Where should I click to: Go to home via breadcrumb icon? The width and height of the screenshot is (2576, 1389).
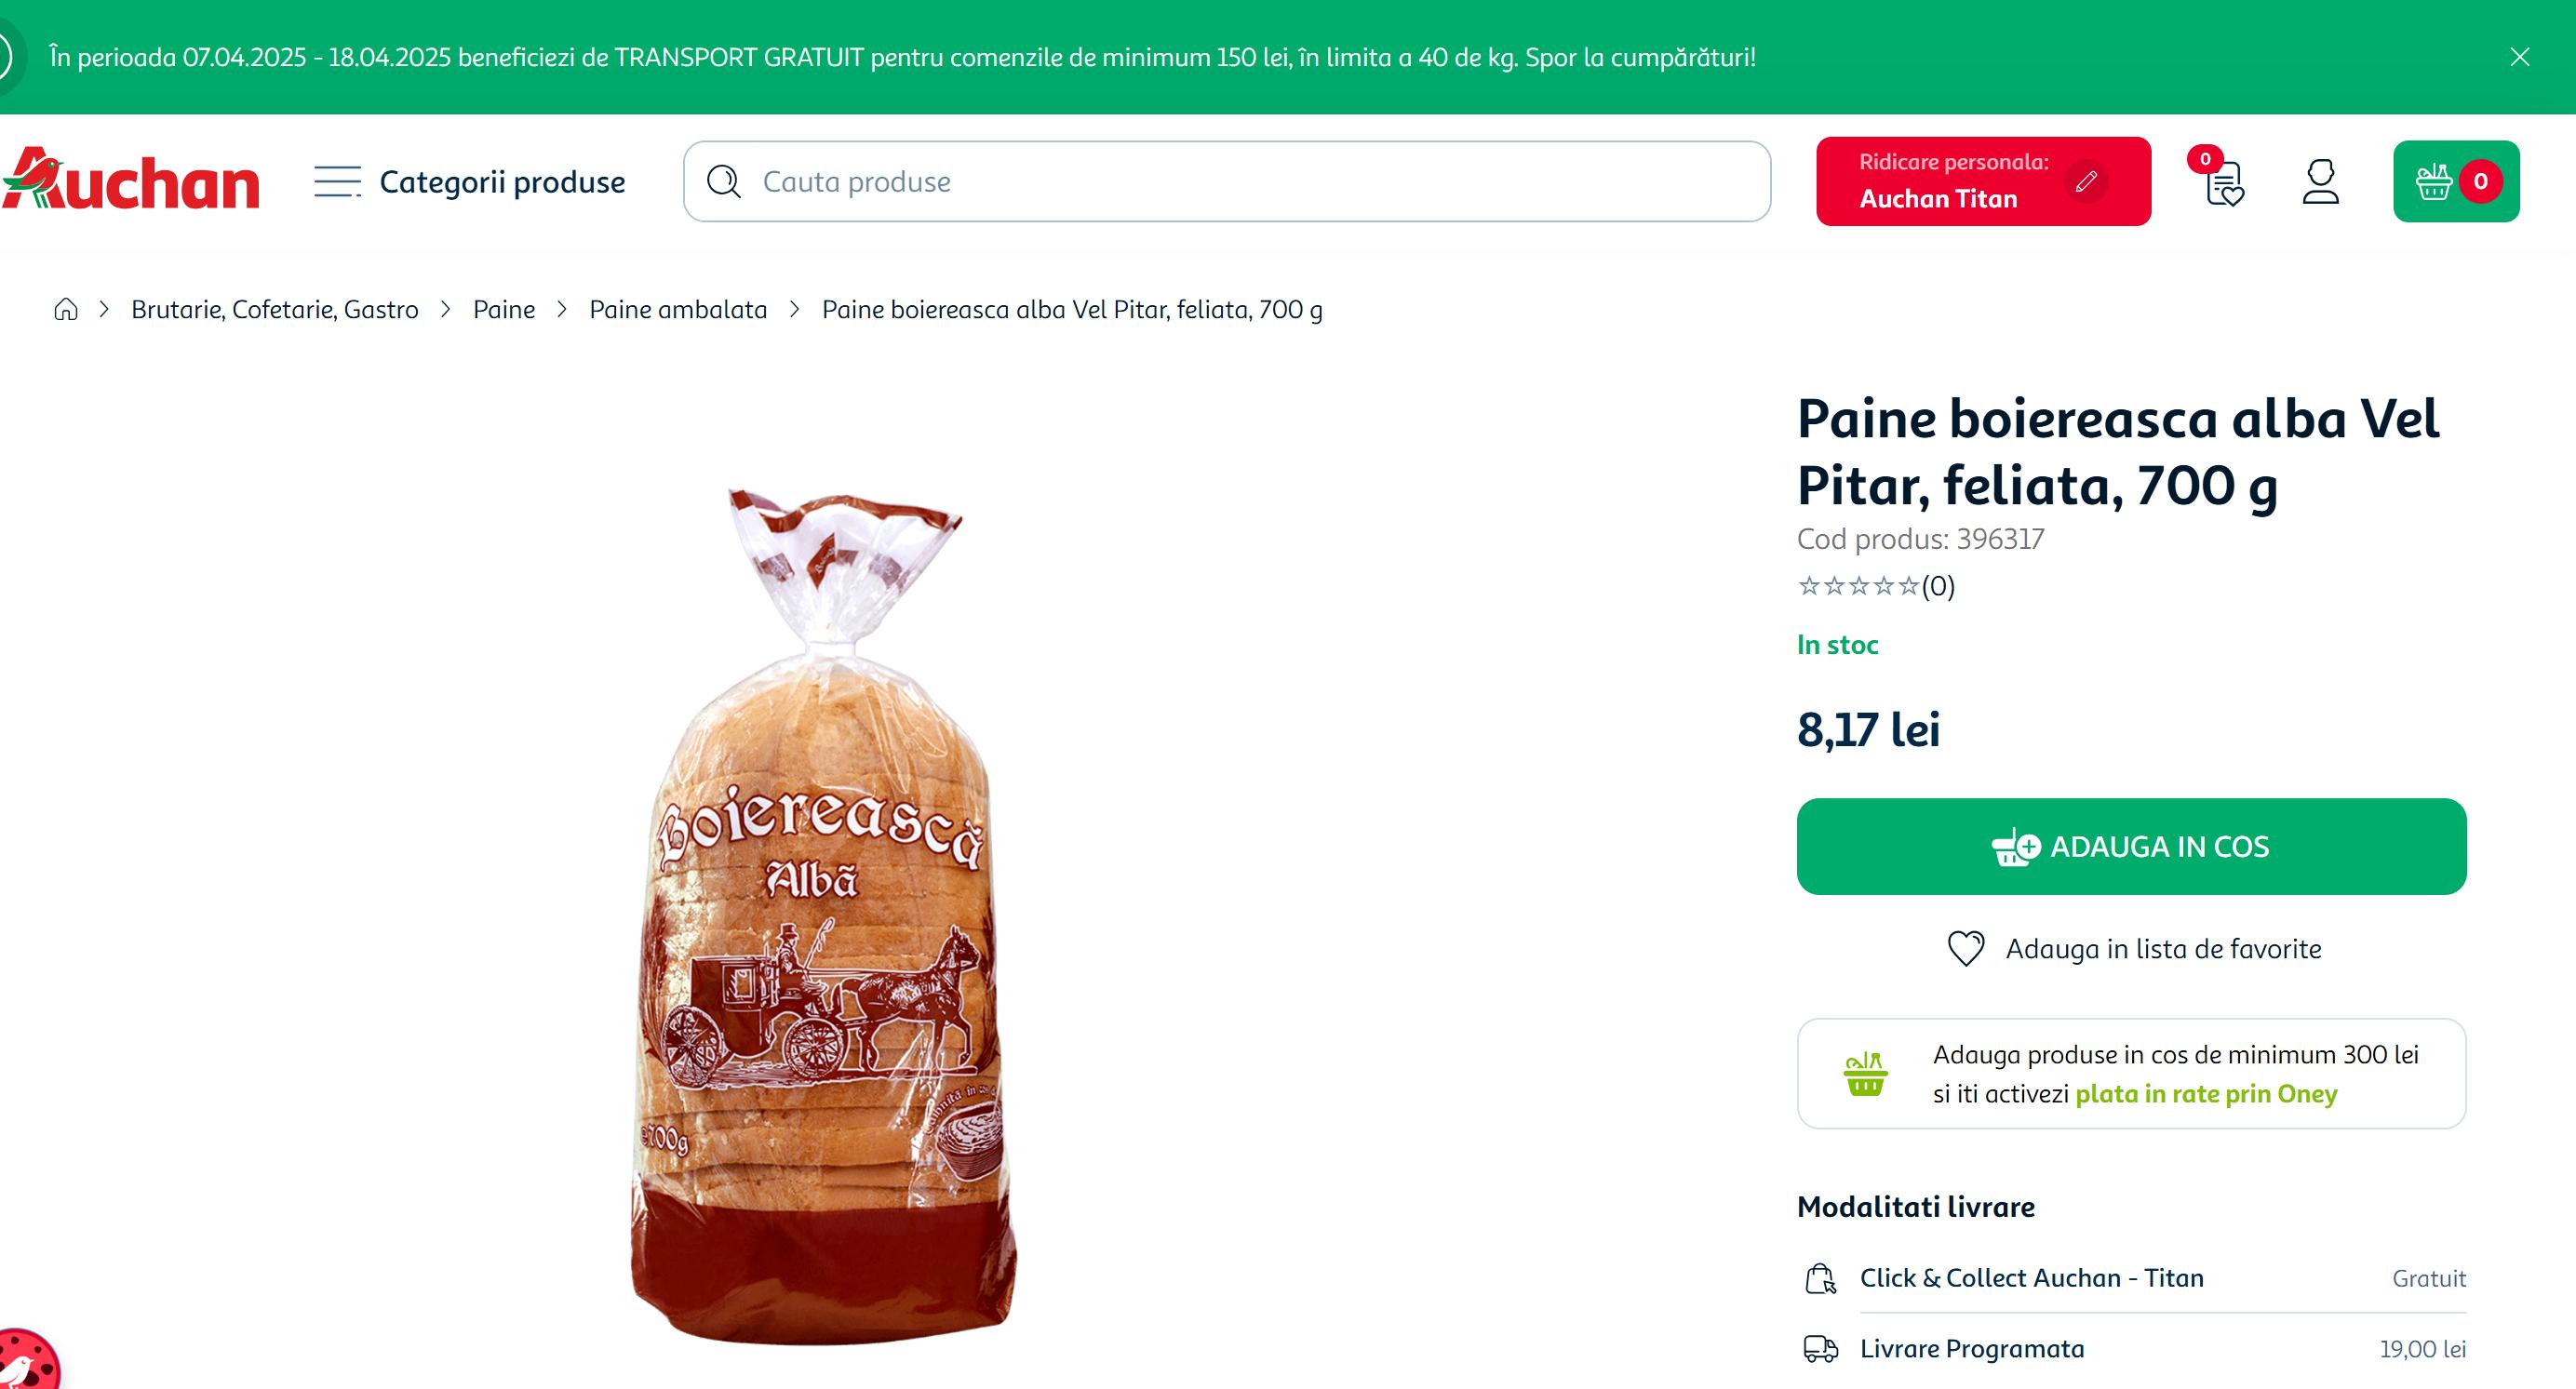coord(66,310)
